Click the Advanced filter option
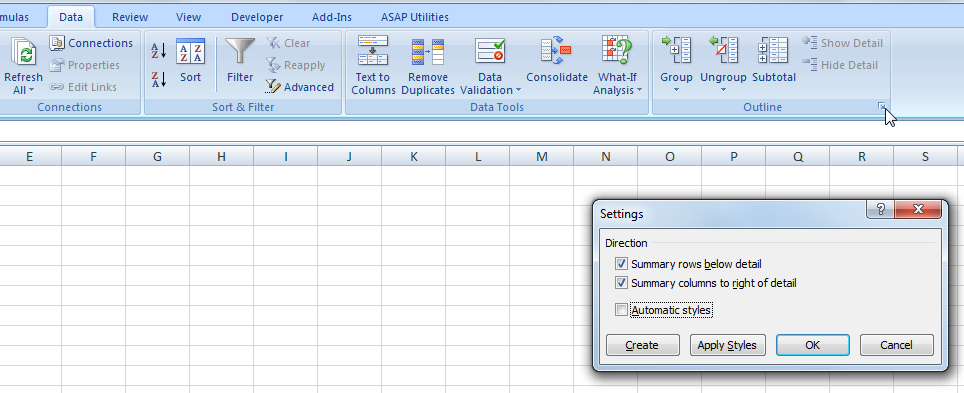This screenshot has width=964, height=393. coord(299,87)
